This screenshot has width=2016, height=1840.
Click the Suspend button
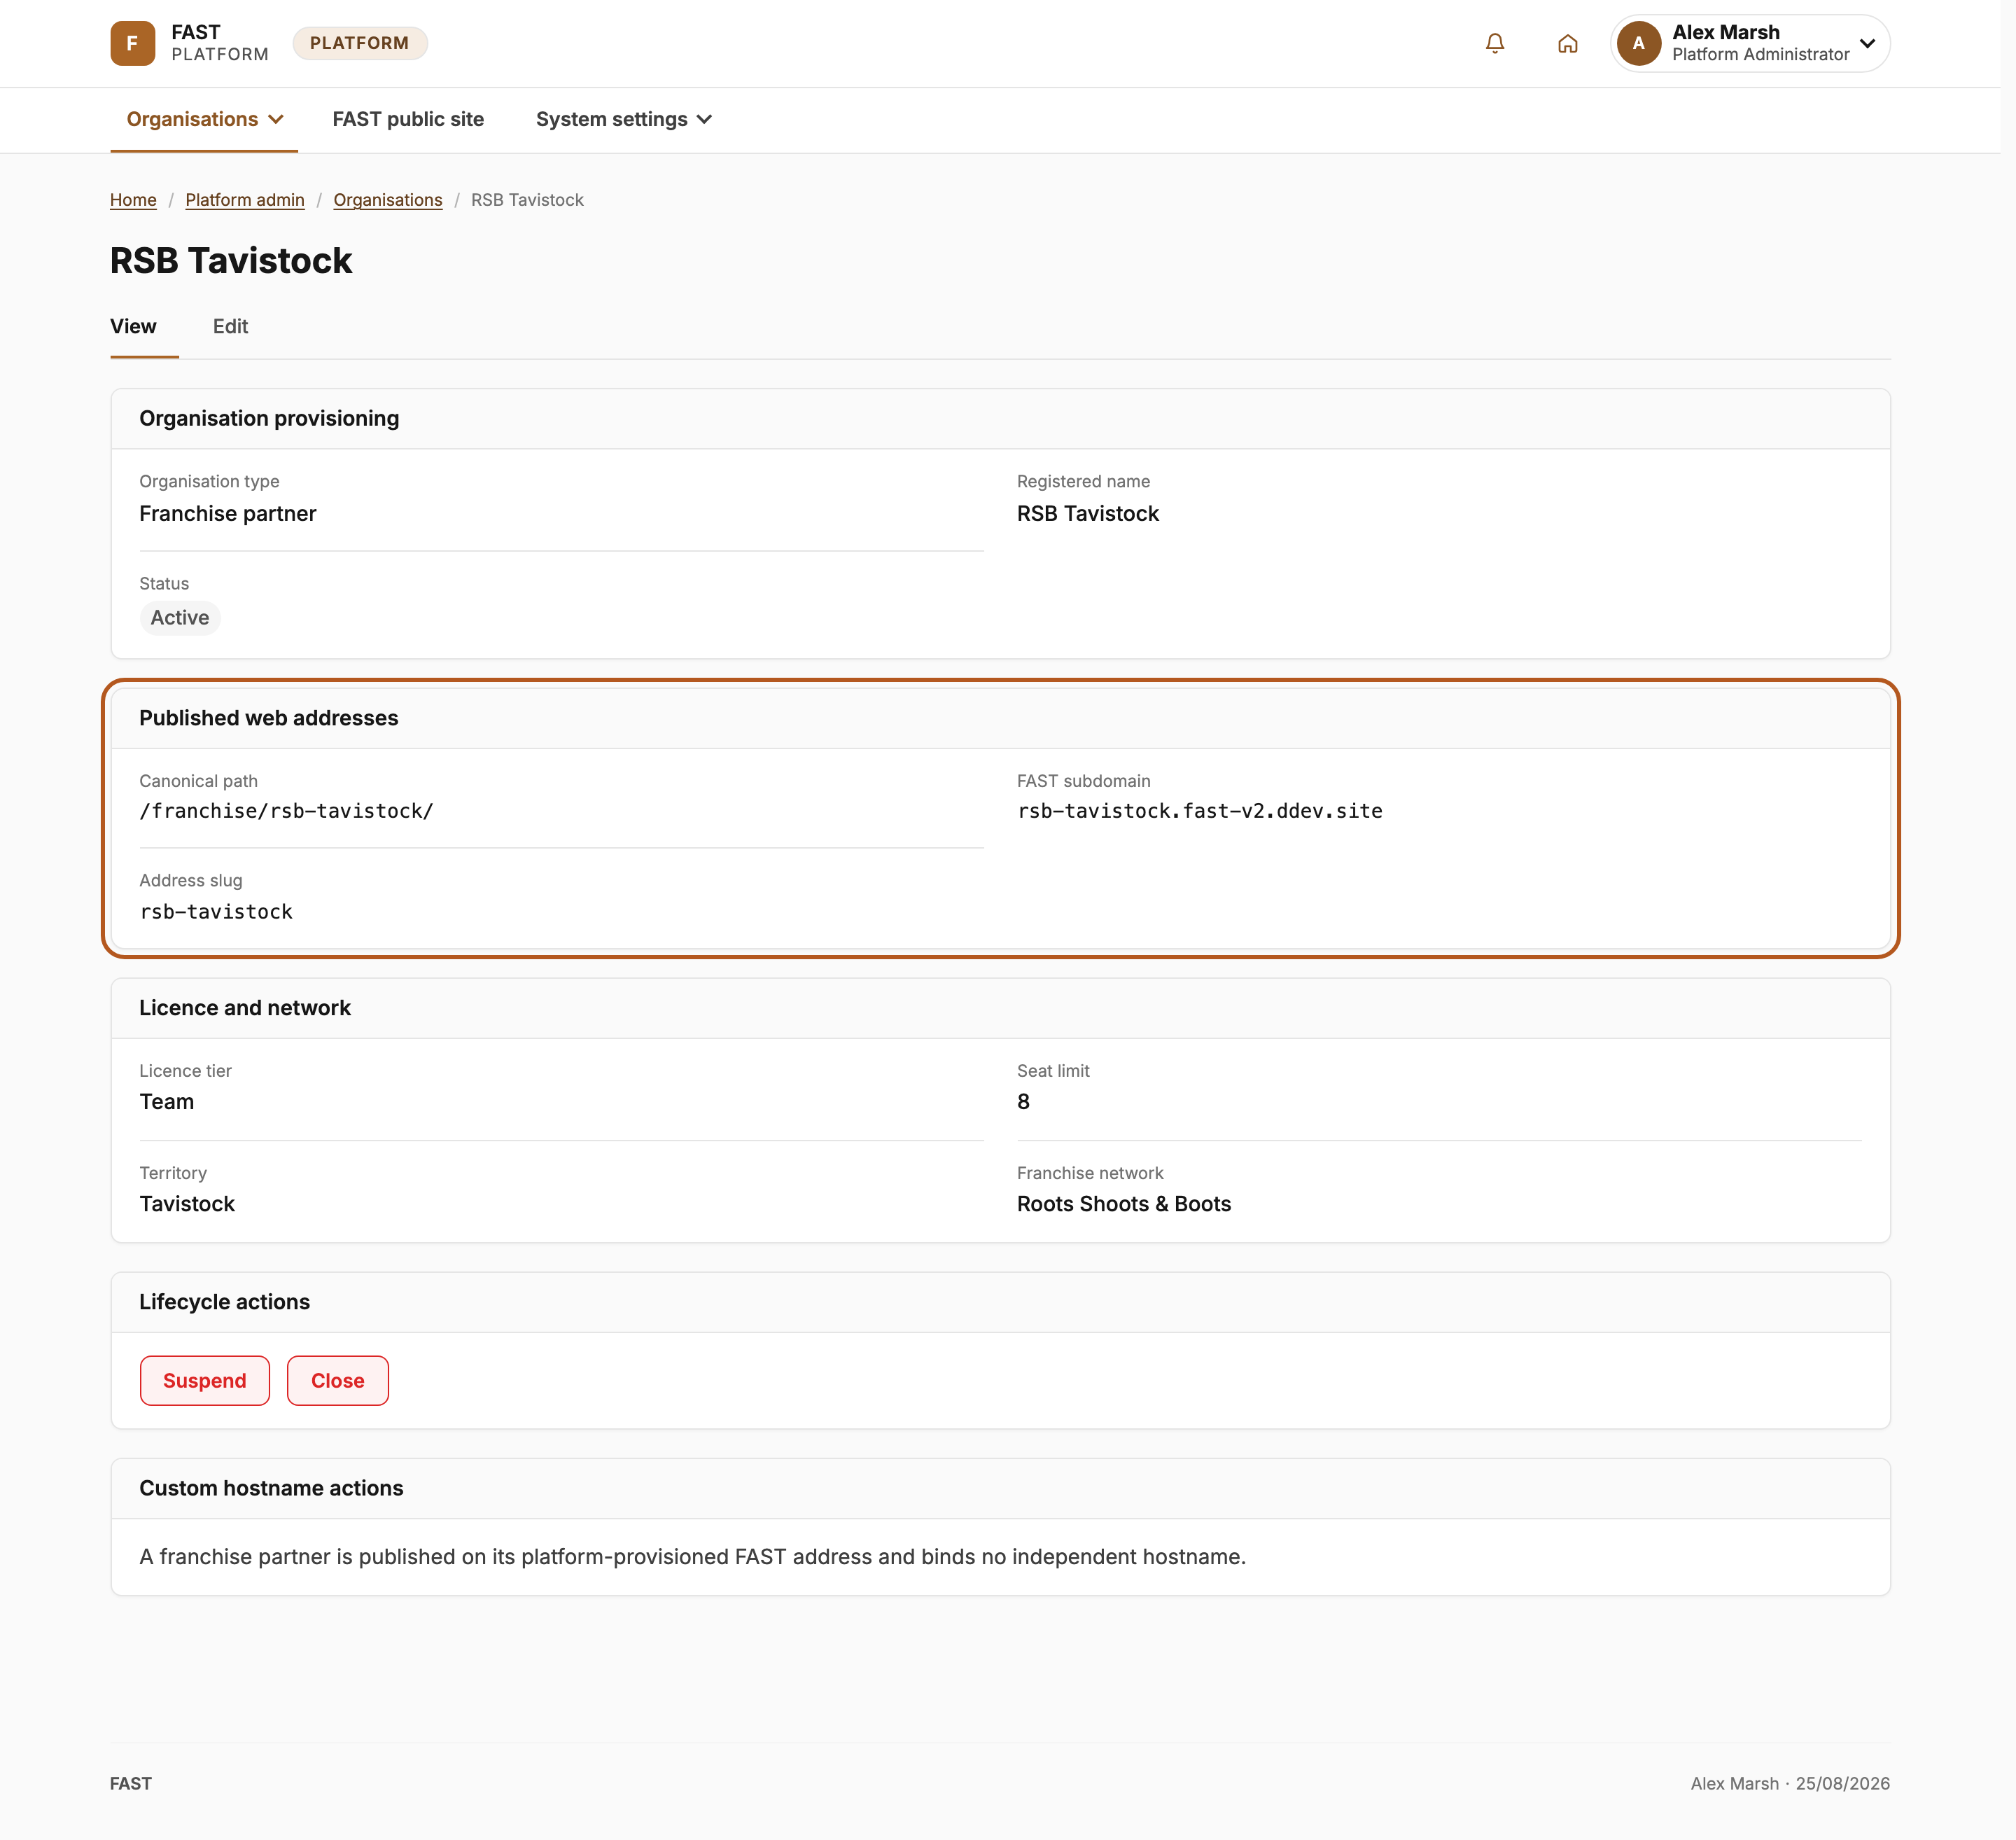click(x=204, y=1380)
